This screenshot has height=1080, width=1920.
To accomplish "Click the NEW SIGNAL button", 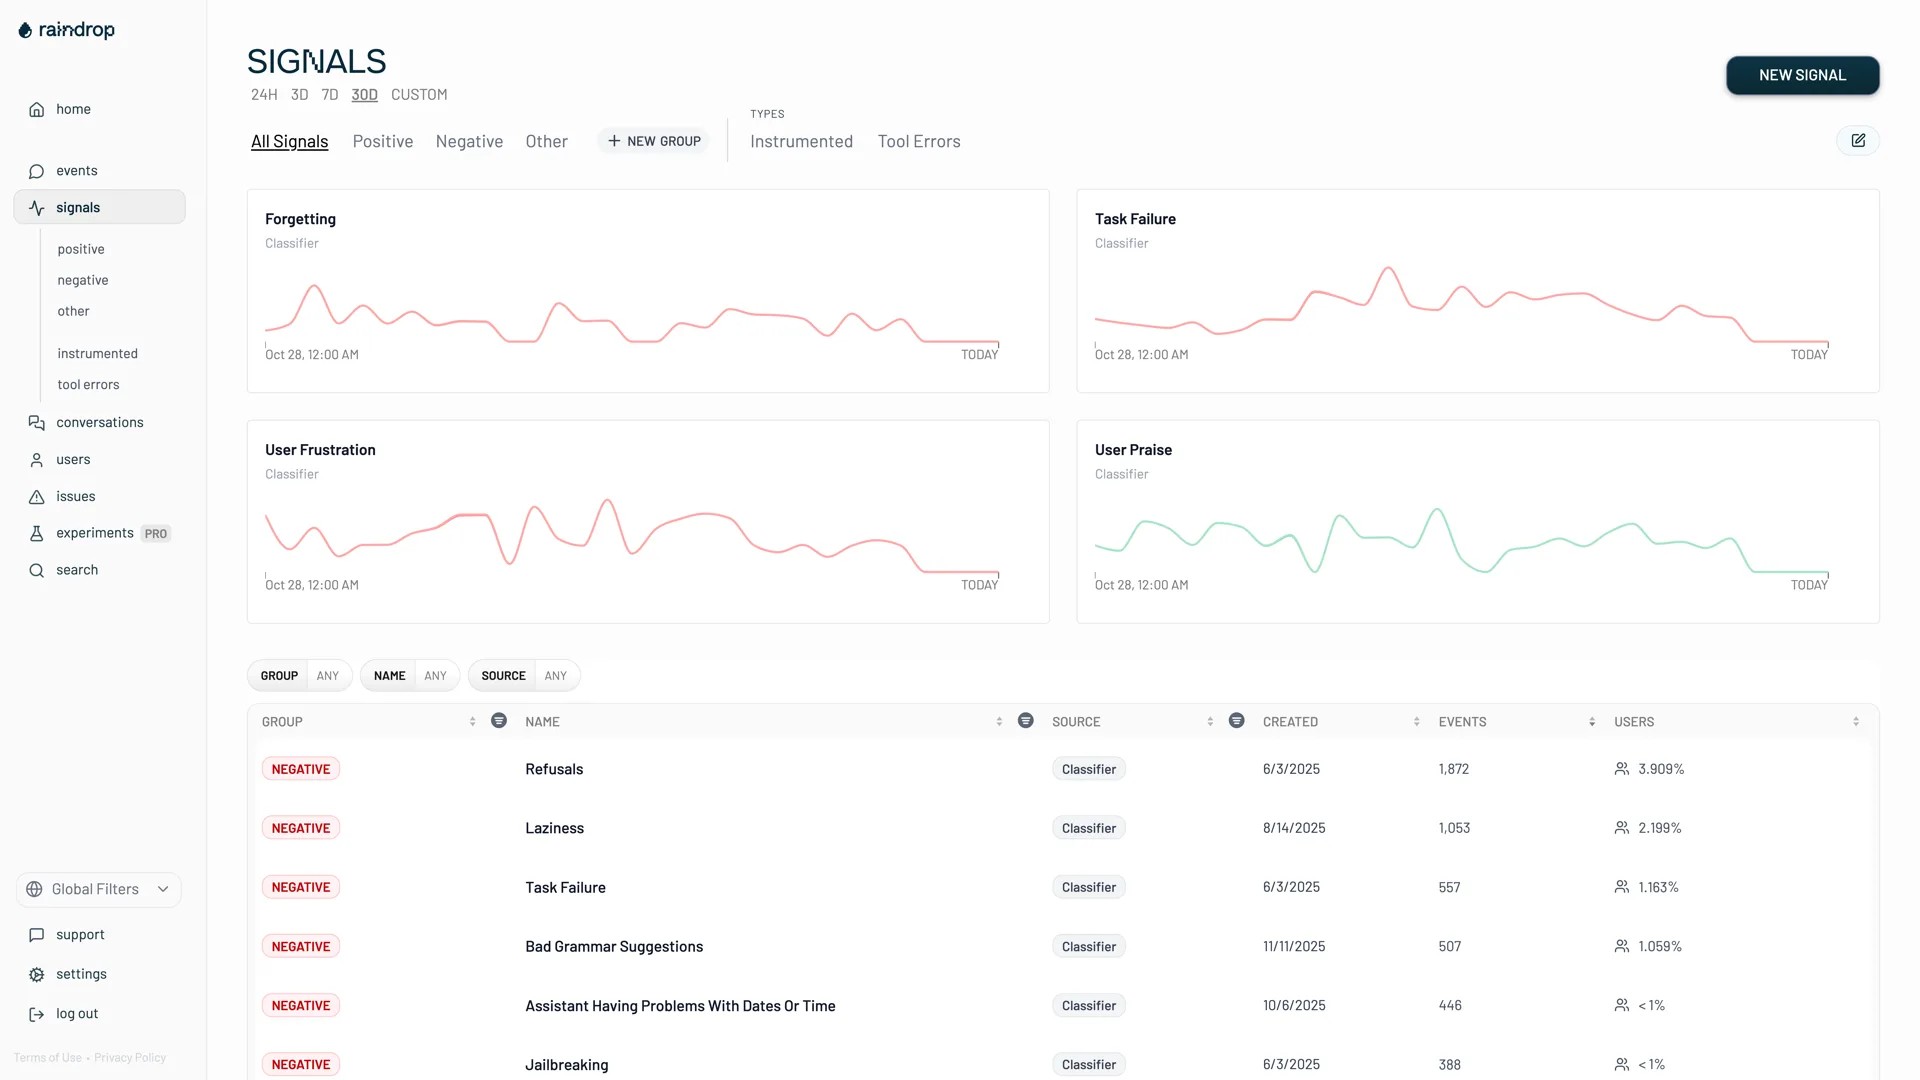I will click(x=1802, y=76).
